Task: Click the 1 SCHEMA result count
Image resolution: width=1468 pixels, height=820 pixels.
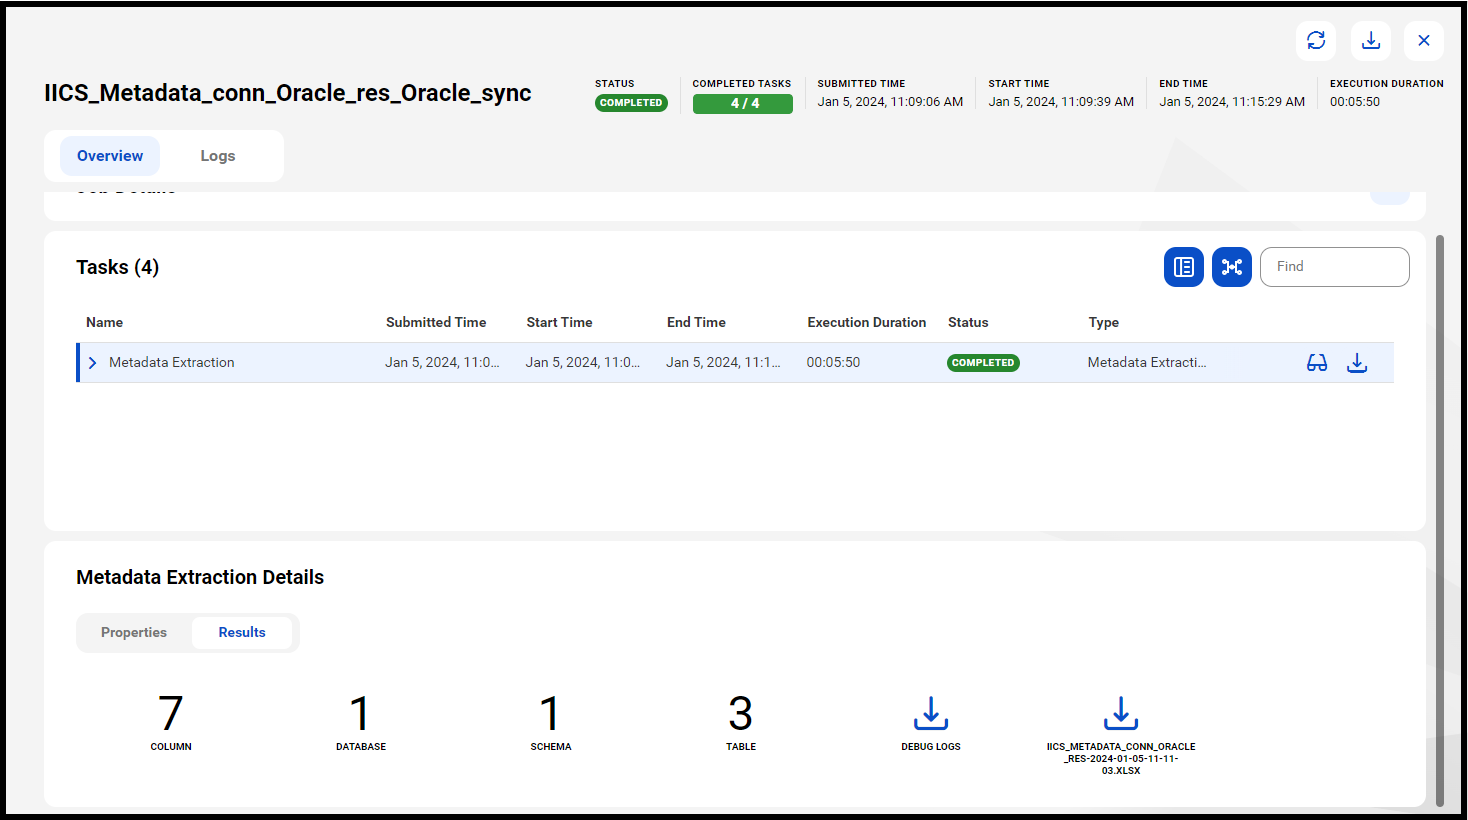Action: point(551,723)
